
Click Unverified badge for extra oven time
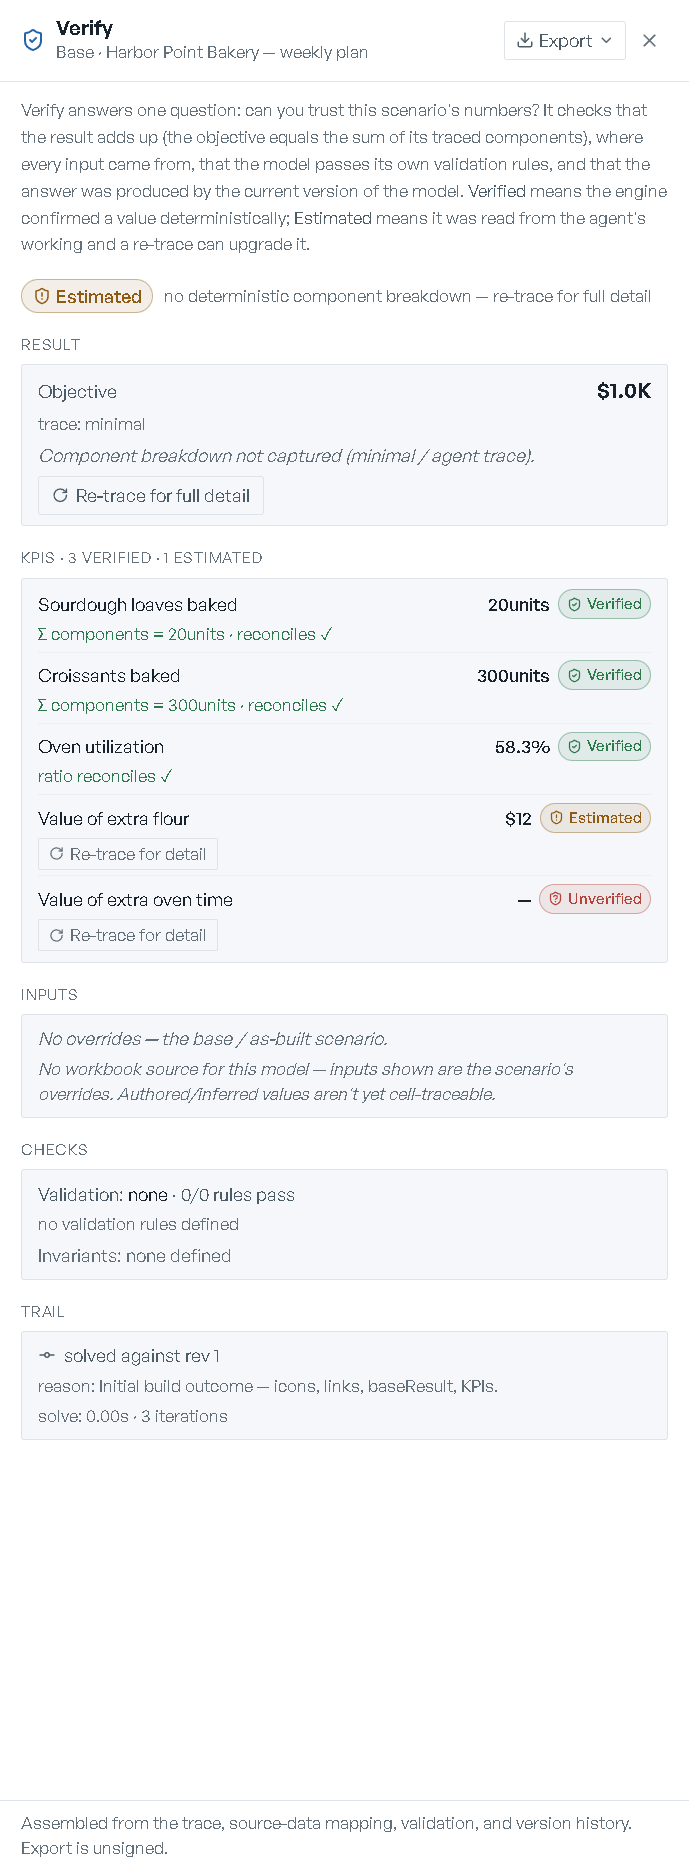pos(595,899)
